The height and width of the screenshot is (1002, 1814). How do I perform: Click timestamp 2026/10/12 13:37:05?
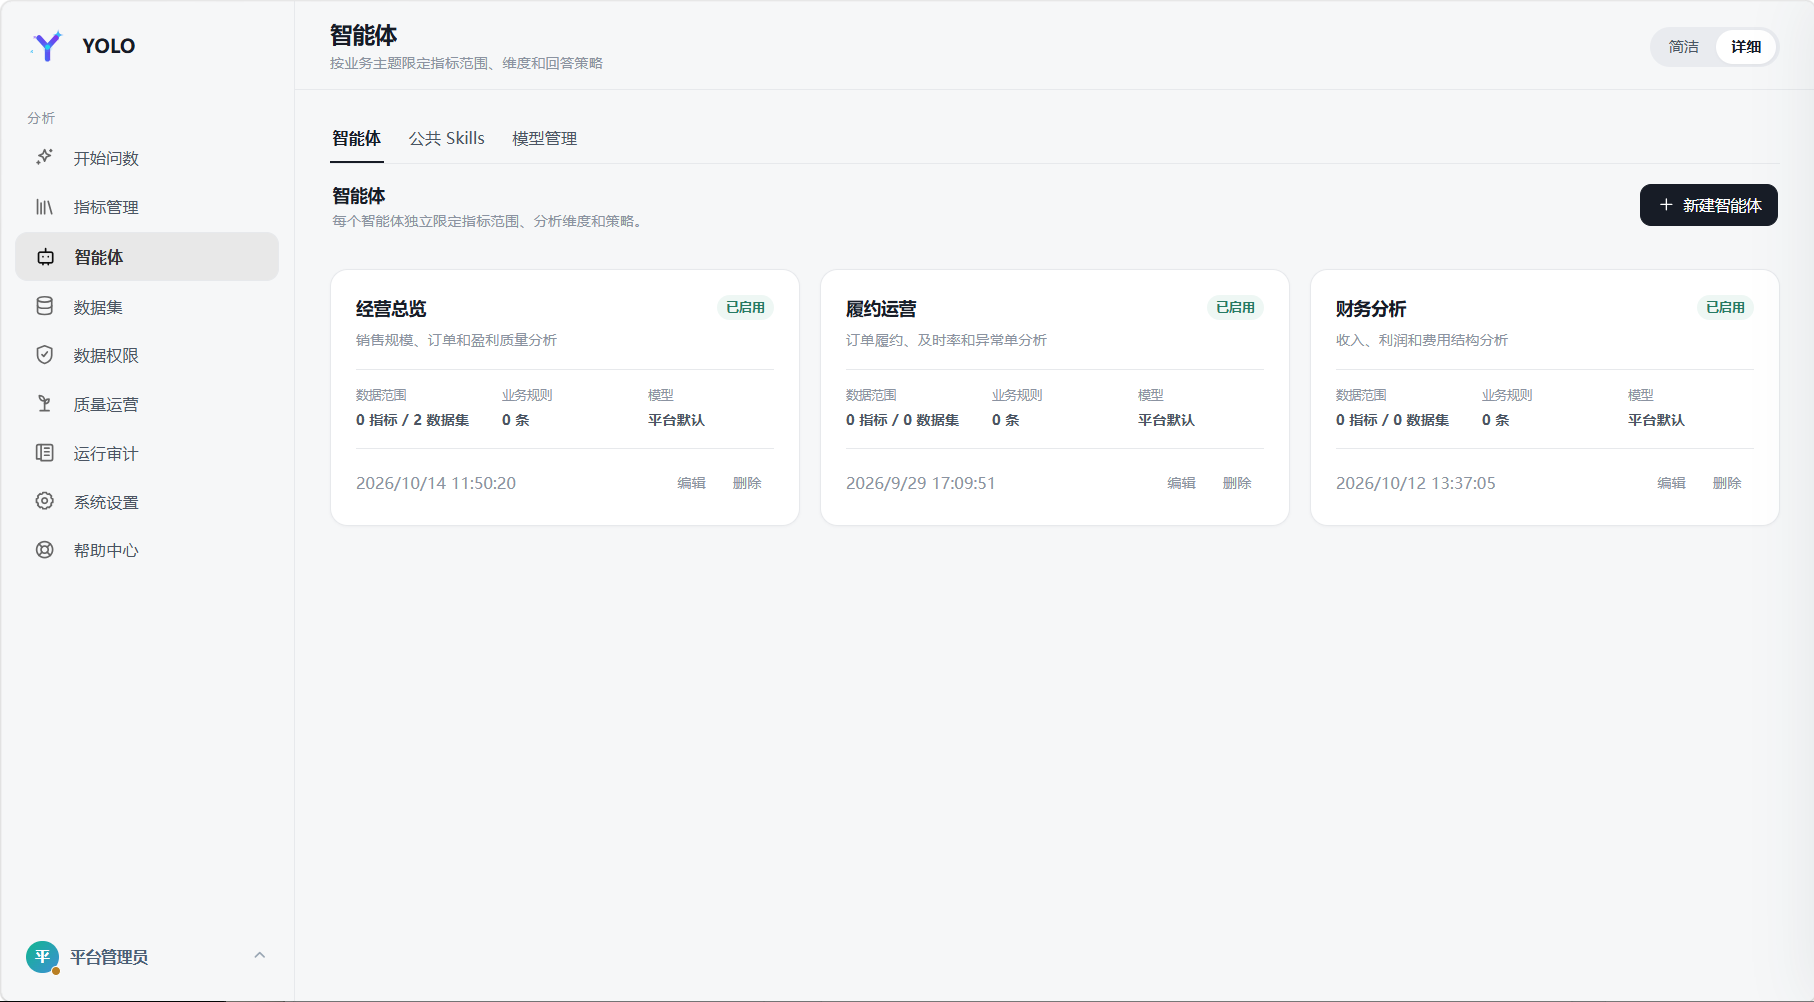pyautogui.click(x=1416, y=483)
